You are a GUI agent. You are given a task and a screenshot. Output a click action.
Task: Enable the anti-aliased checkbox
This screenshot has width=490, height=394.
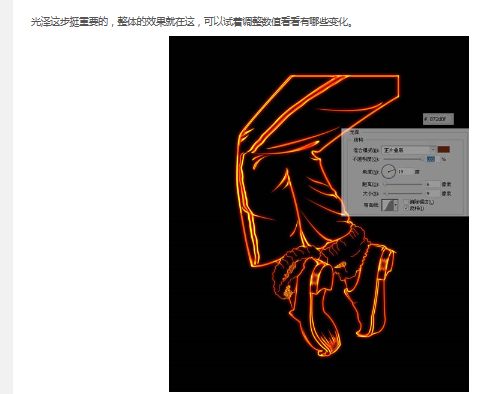(406, 202)
